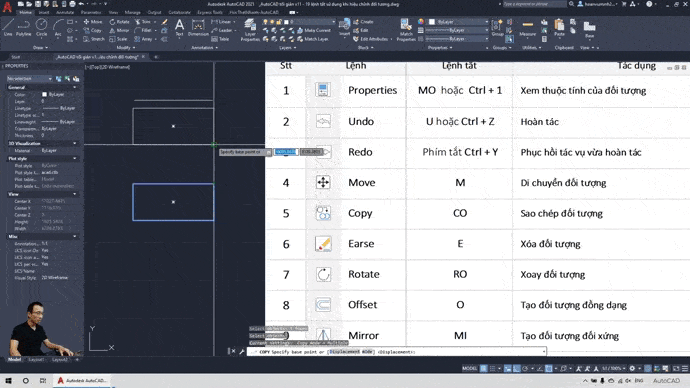The height and width of the screenshot is (388, 690).
Task: Open the Manage ribbon tab
Action: [x=132, y=12]
